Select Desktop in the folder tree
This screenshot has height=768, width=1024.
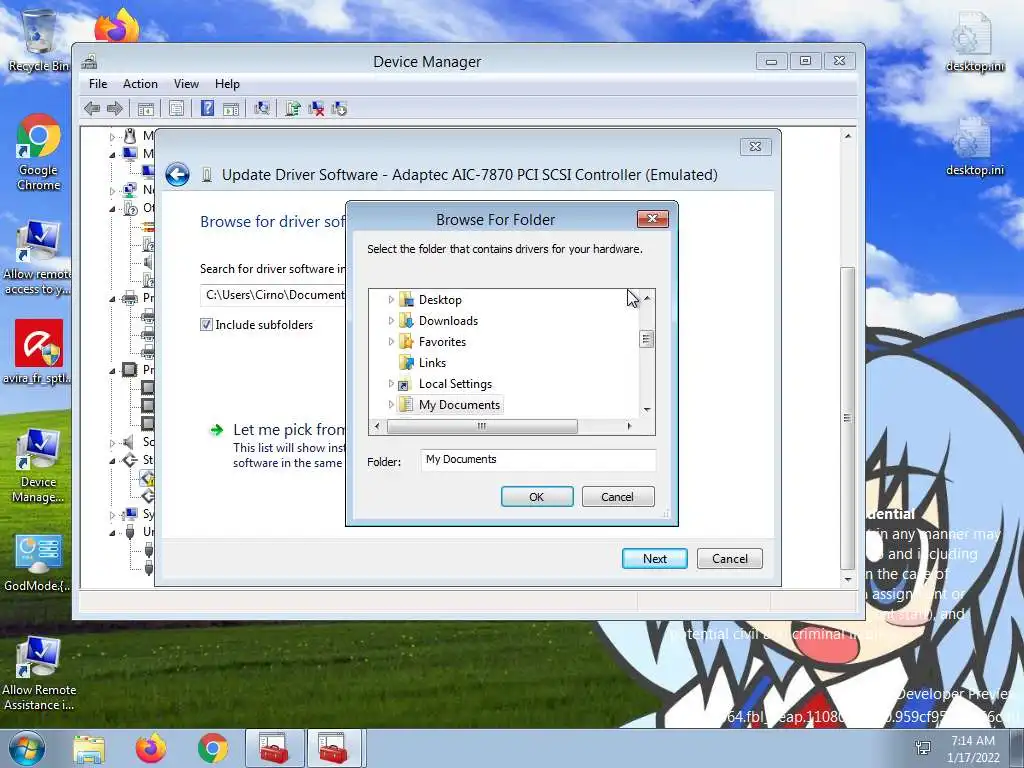(x=440, y=300)
